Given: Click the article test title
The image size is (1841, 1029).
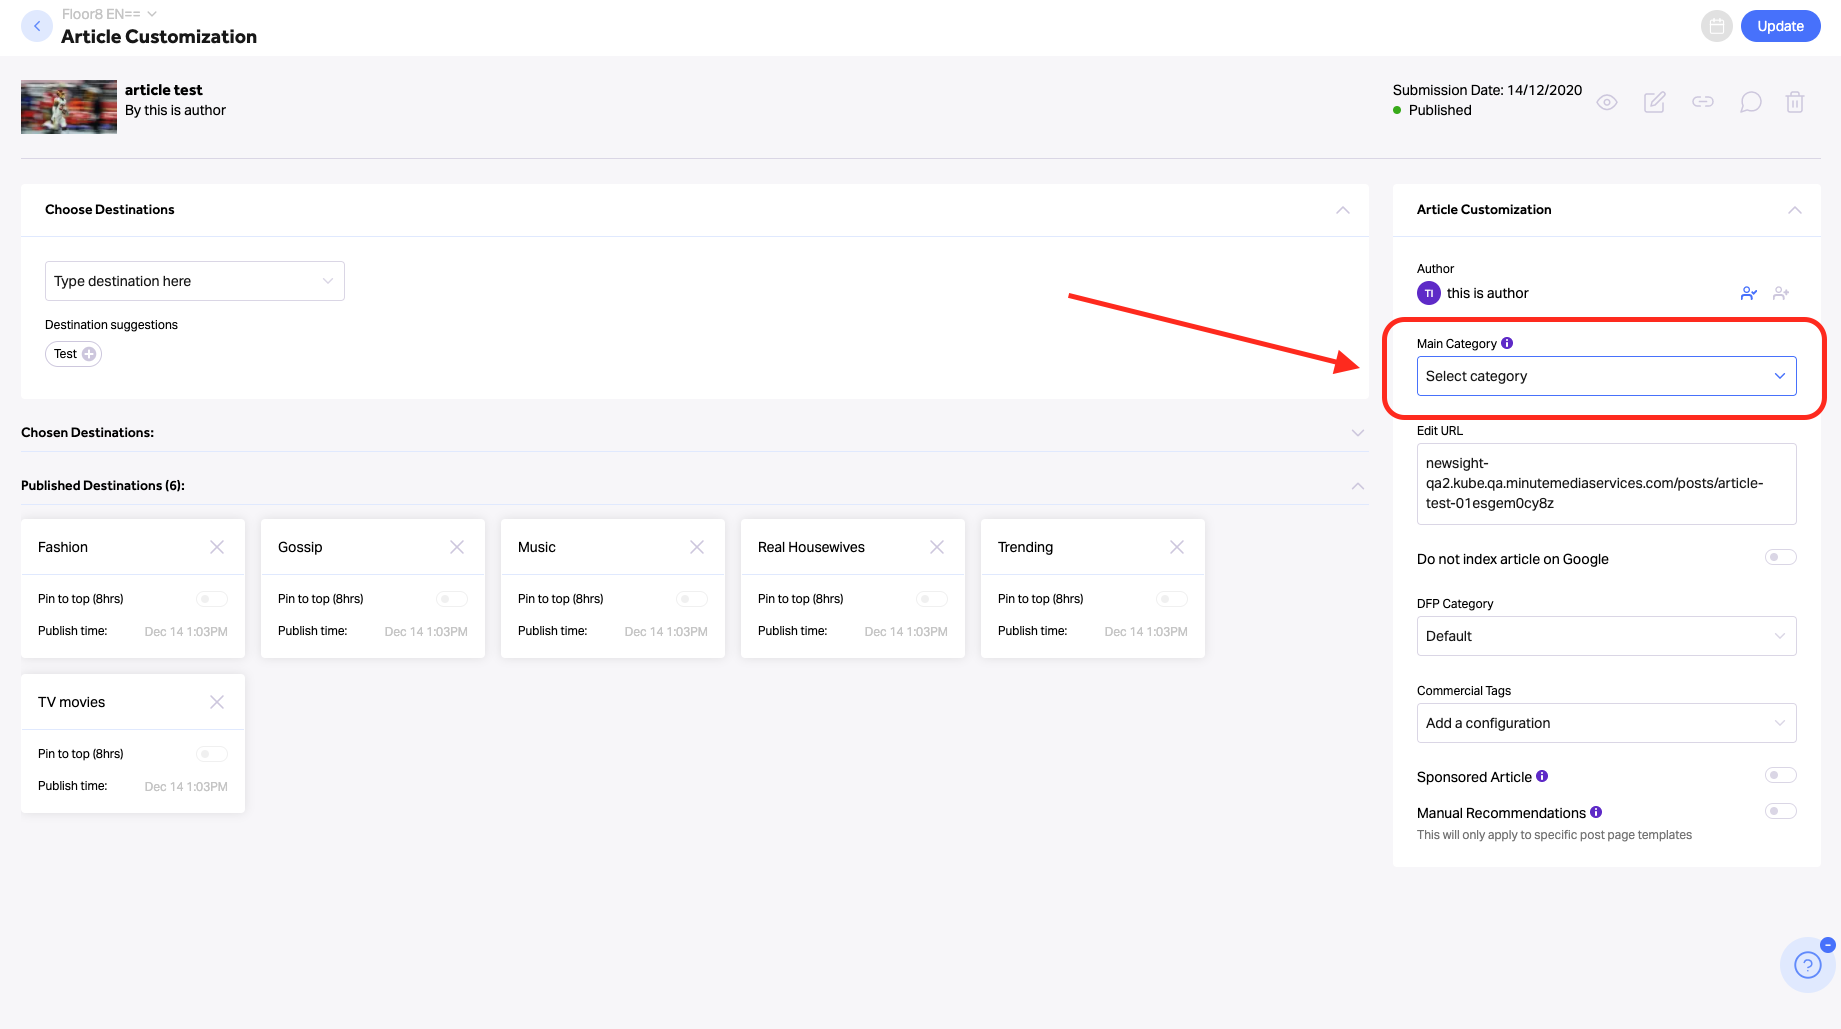Looking at the screenshot, I should pyautogui.click(x=163, y=90).
